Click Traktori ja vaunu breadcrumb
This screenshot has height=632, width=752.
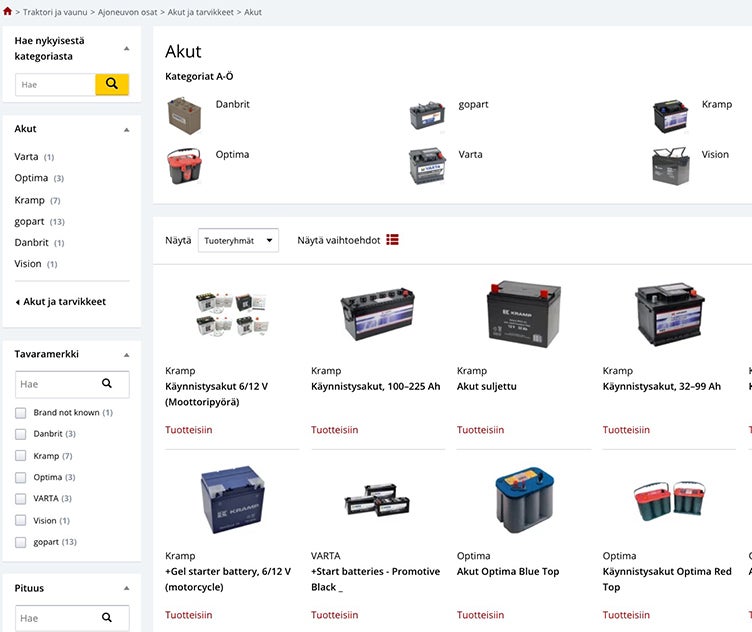pos(55,12)
